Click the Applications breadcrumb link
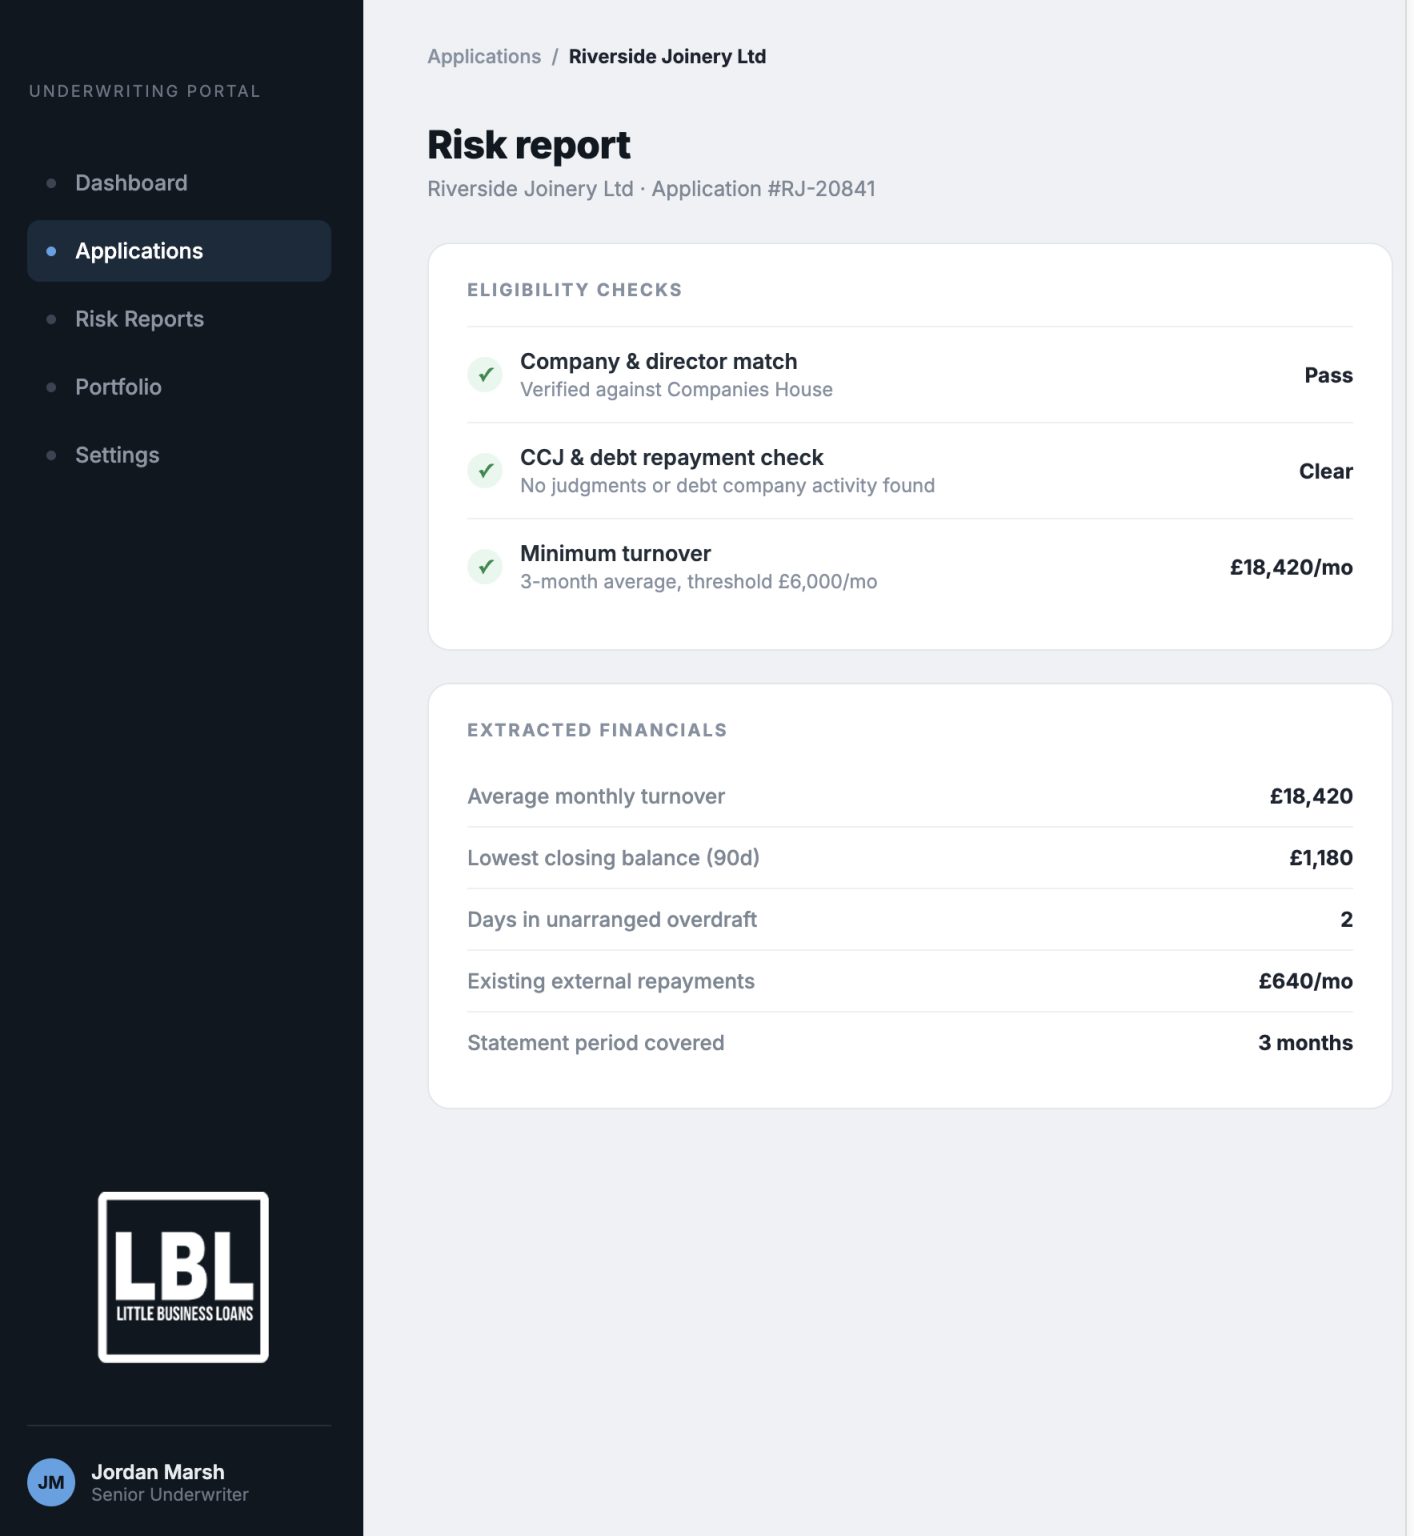Viewport: 1414px width, 1536px height. tap(484, 57)
